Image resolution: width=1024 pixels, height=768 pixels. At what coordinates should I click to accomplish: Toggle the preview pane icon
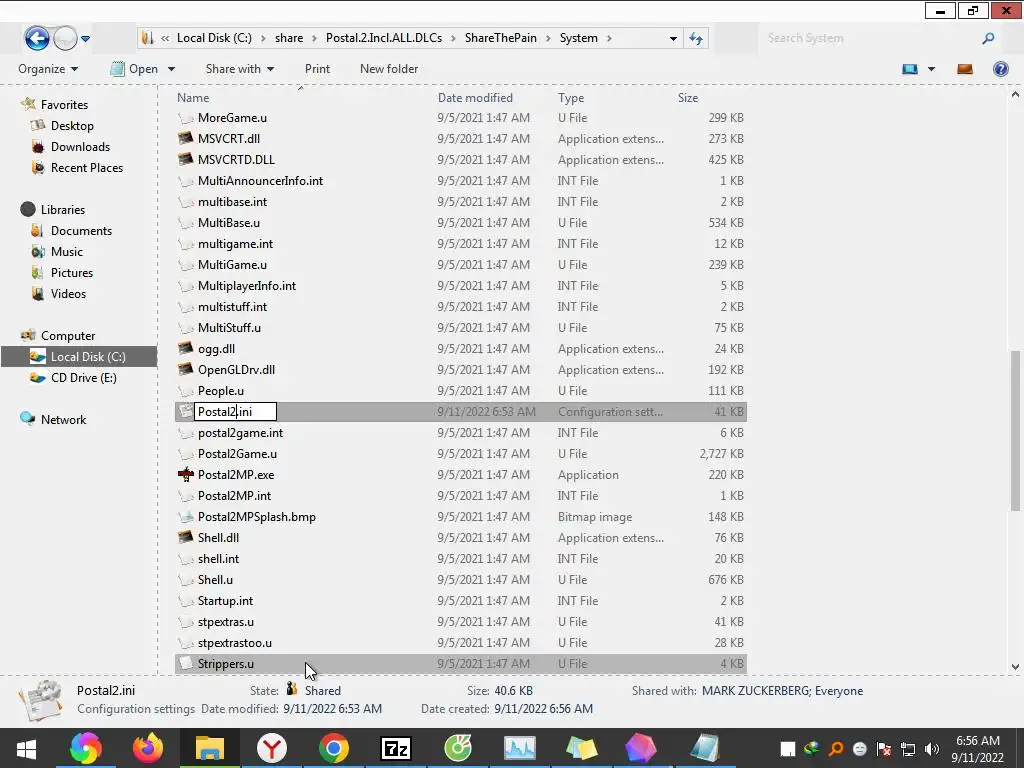(x=965, y=69)
